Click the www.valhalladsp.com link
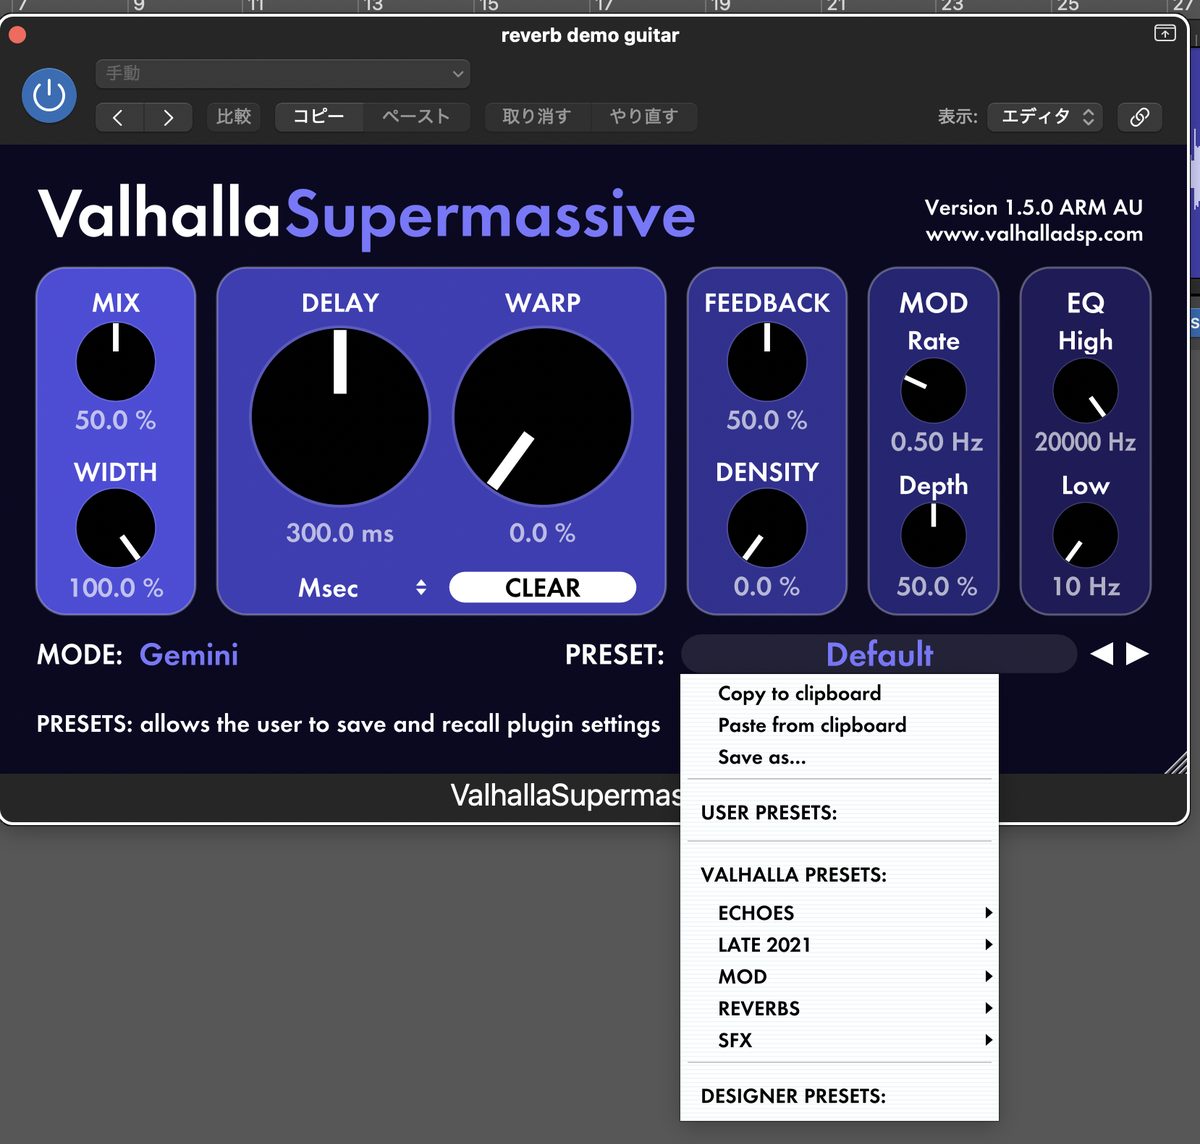This screenshot has height=1144, width=1200. click(1034, 234)
